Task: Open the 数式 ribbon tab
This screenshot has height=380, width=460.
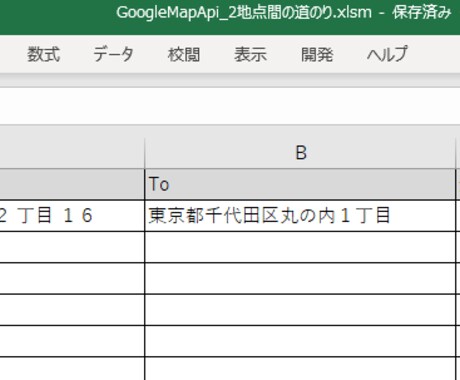Action: tap(44, 54)
